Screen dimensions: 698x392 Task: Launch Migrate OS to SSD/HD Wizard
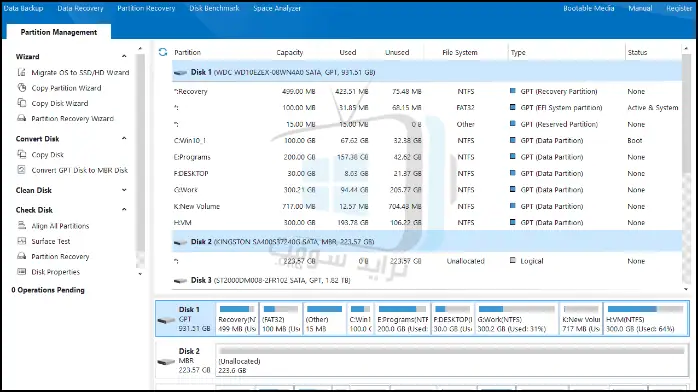(x=80, y=72)
